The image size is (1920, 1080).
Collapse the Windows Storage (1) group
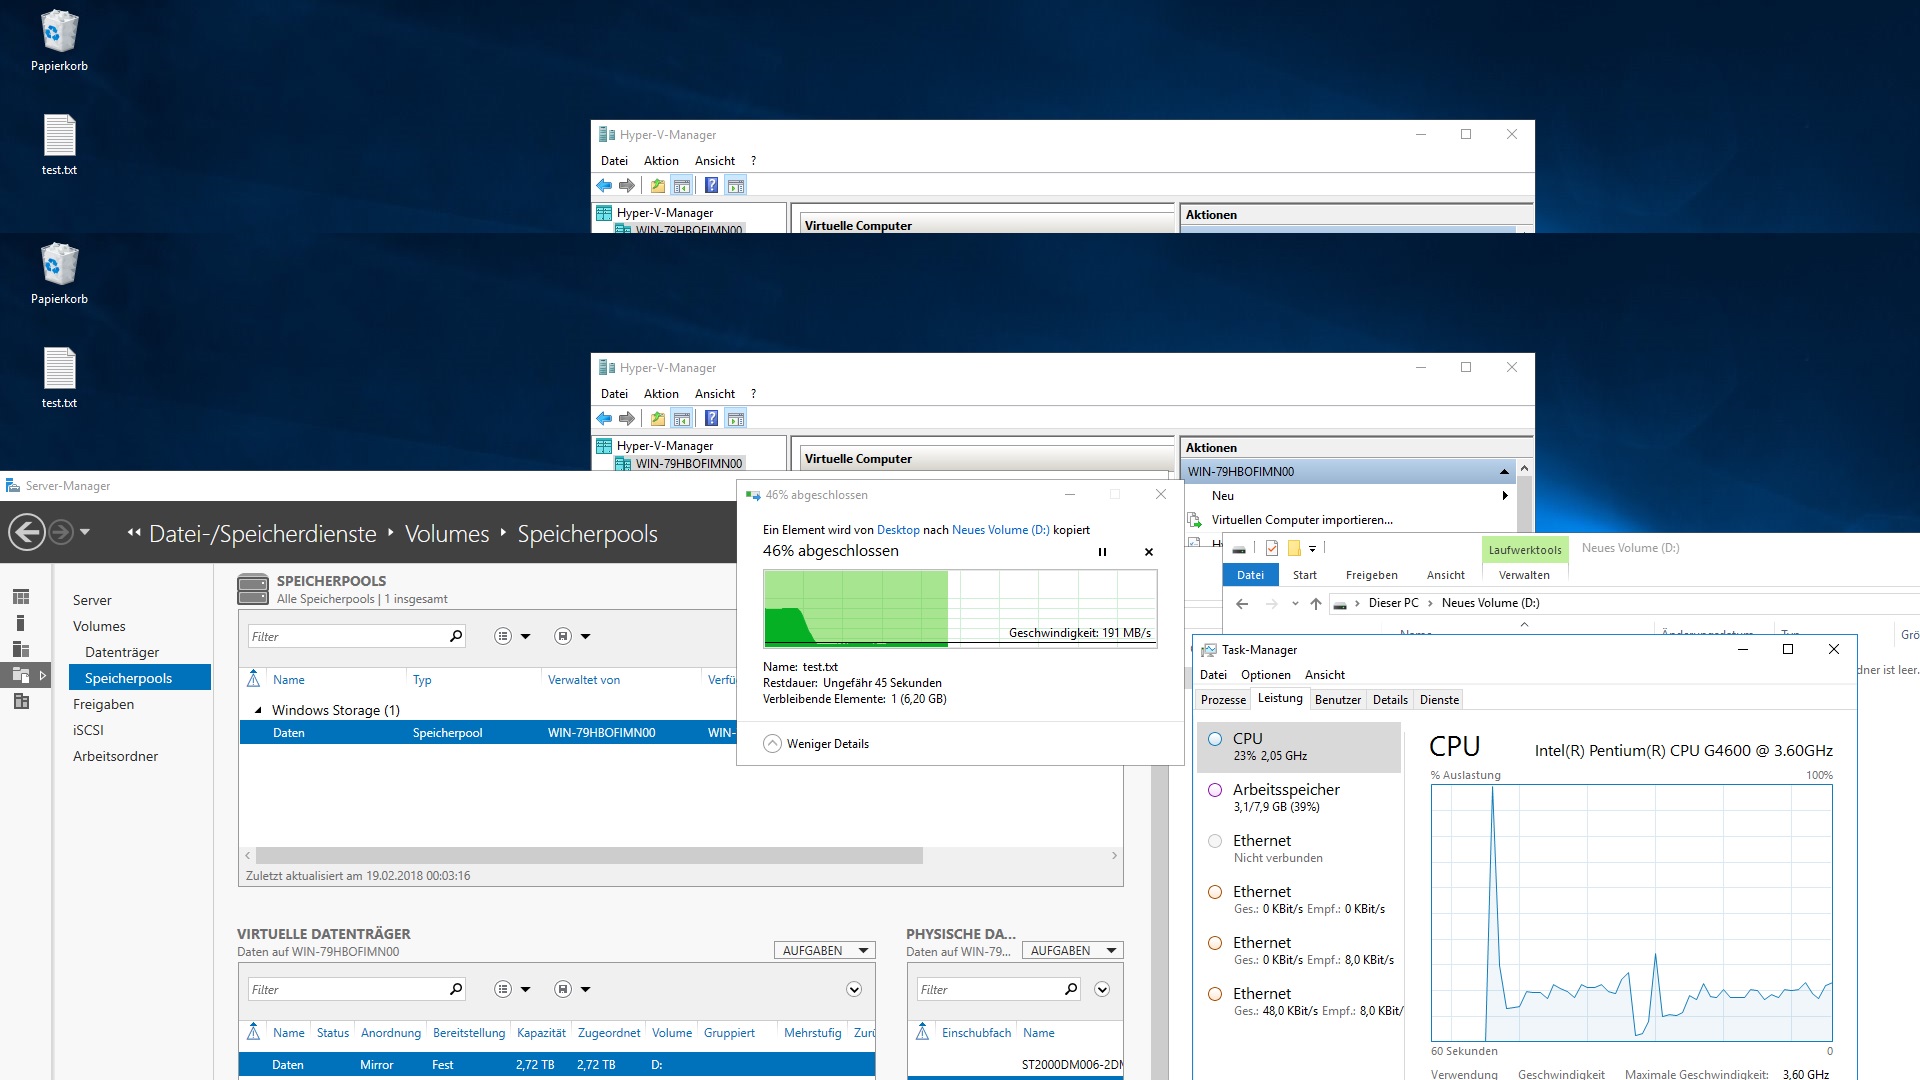[x=258, y=710]
